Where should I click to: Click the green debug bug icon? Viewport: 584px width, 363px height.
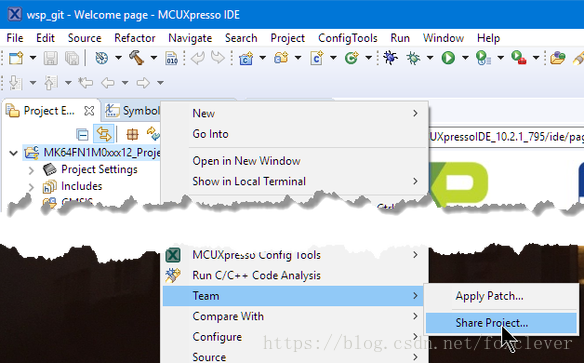point(413,58)
